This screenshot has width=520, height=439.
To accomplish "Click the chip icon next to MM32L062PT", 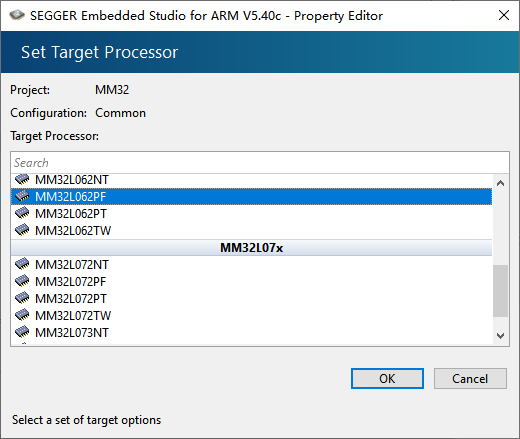I will point(22,213).
